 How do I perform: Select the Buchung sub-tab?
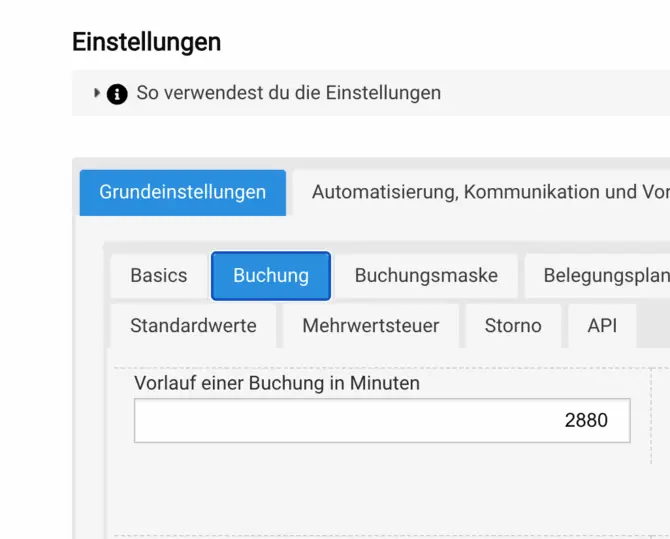[271, 276]
